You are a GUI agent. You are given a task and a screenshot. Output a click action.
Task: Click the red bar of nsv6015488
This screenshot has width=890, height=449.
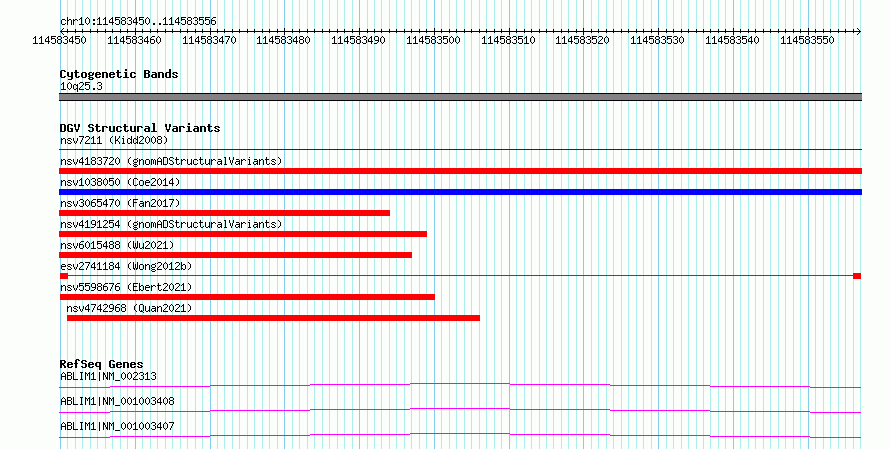click(236, 255)
